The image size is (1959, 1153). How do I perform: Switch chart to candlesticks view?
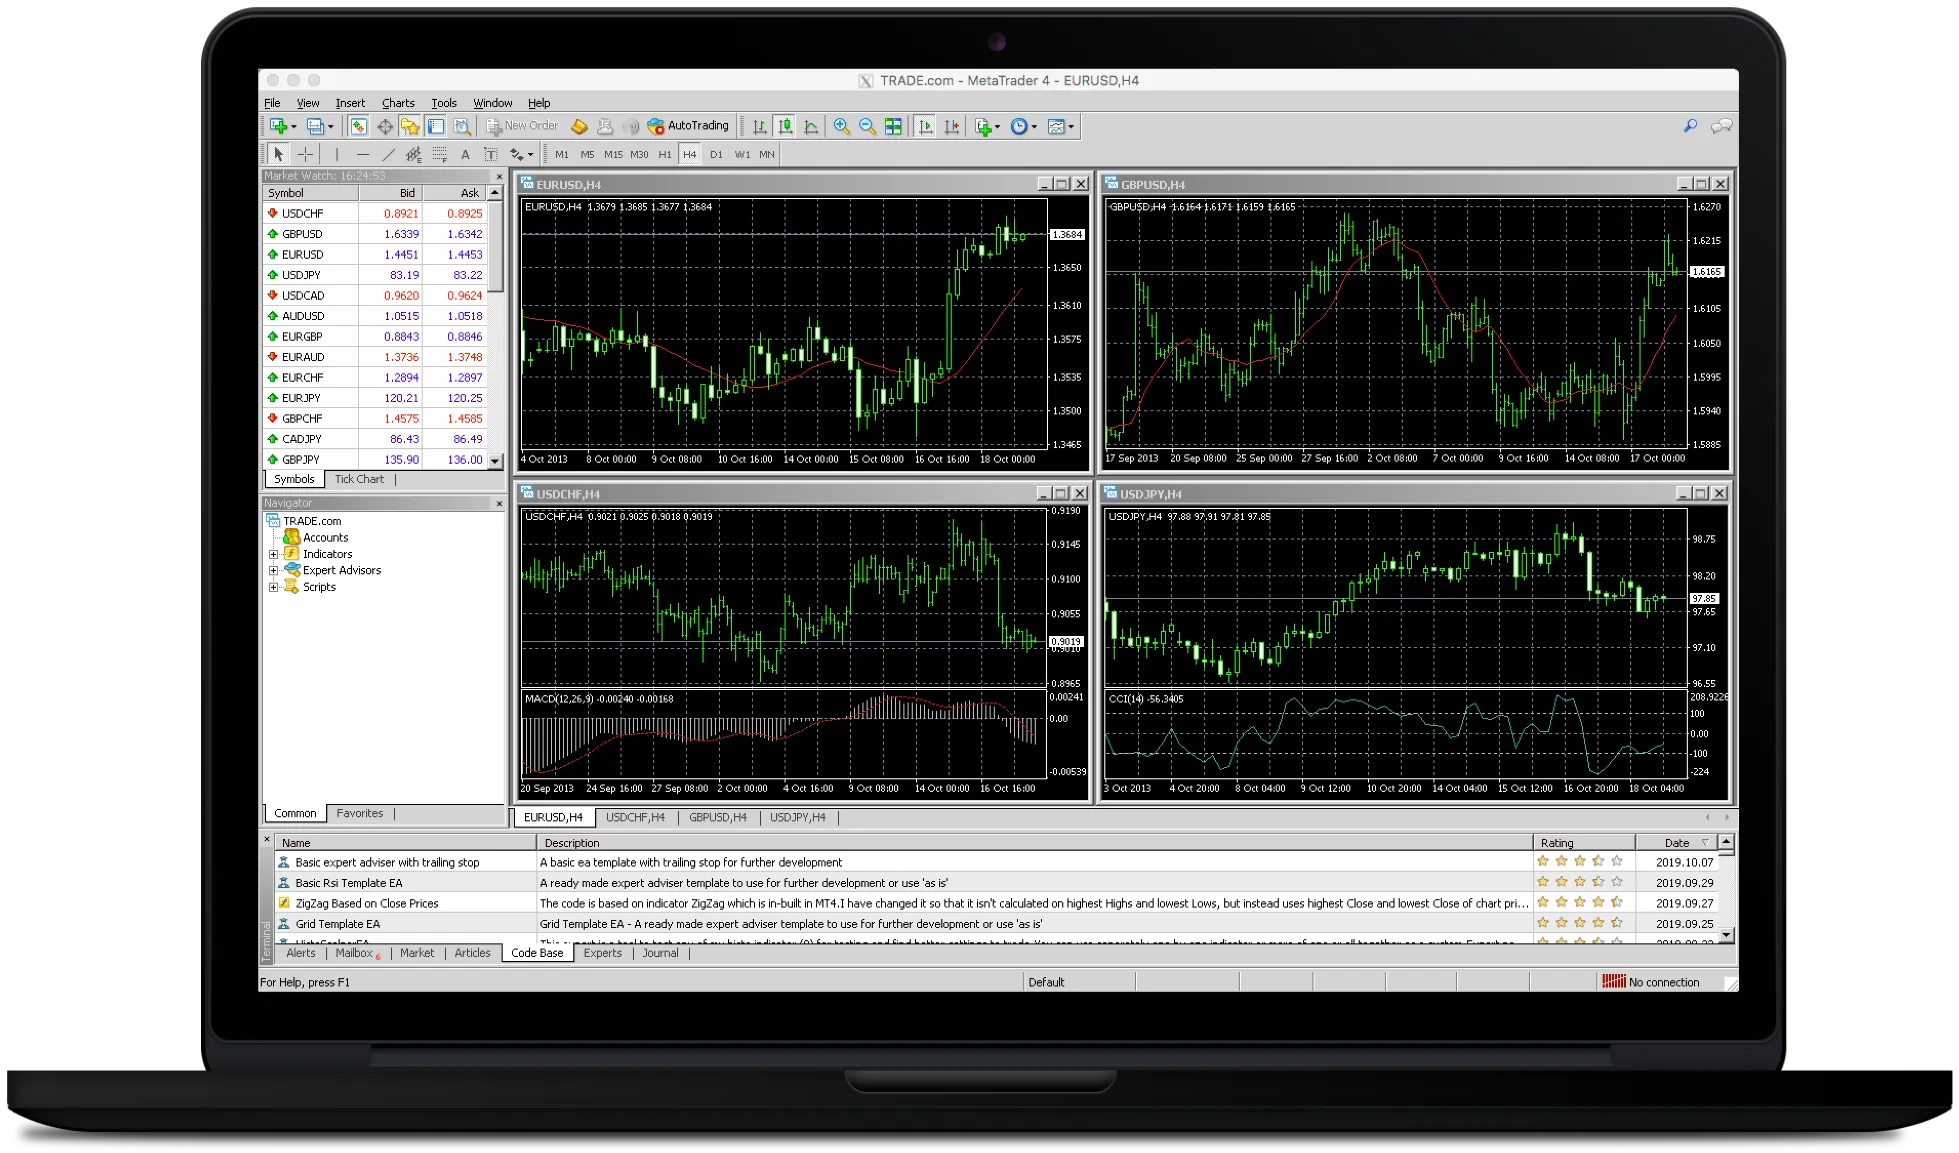(x=786, y=126)
